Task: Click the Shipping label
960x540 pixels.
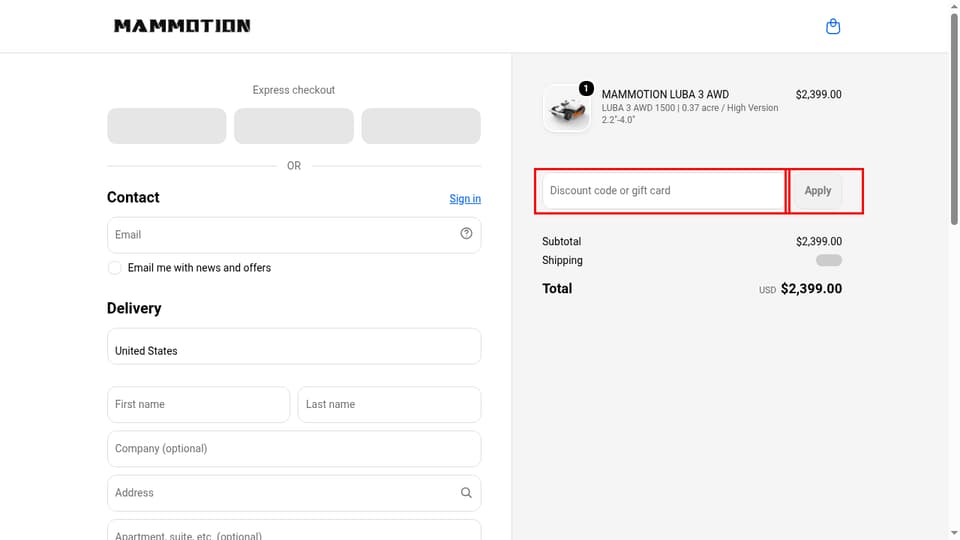Action: (x=562, y=260)
